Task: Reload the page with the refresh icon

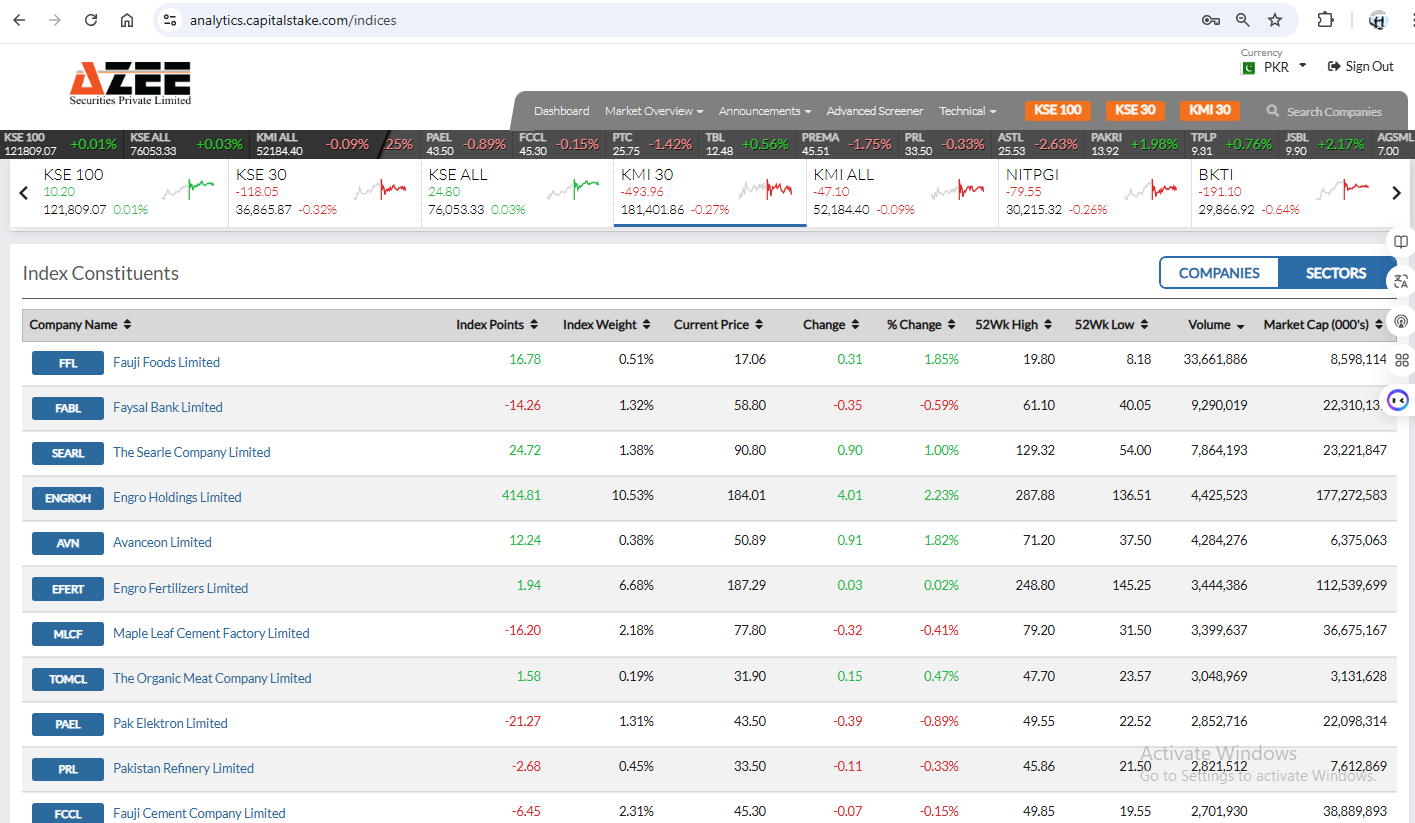Action: tap(91, 20)
